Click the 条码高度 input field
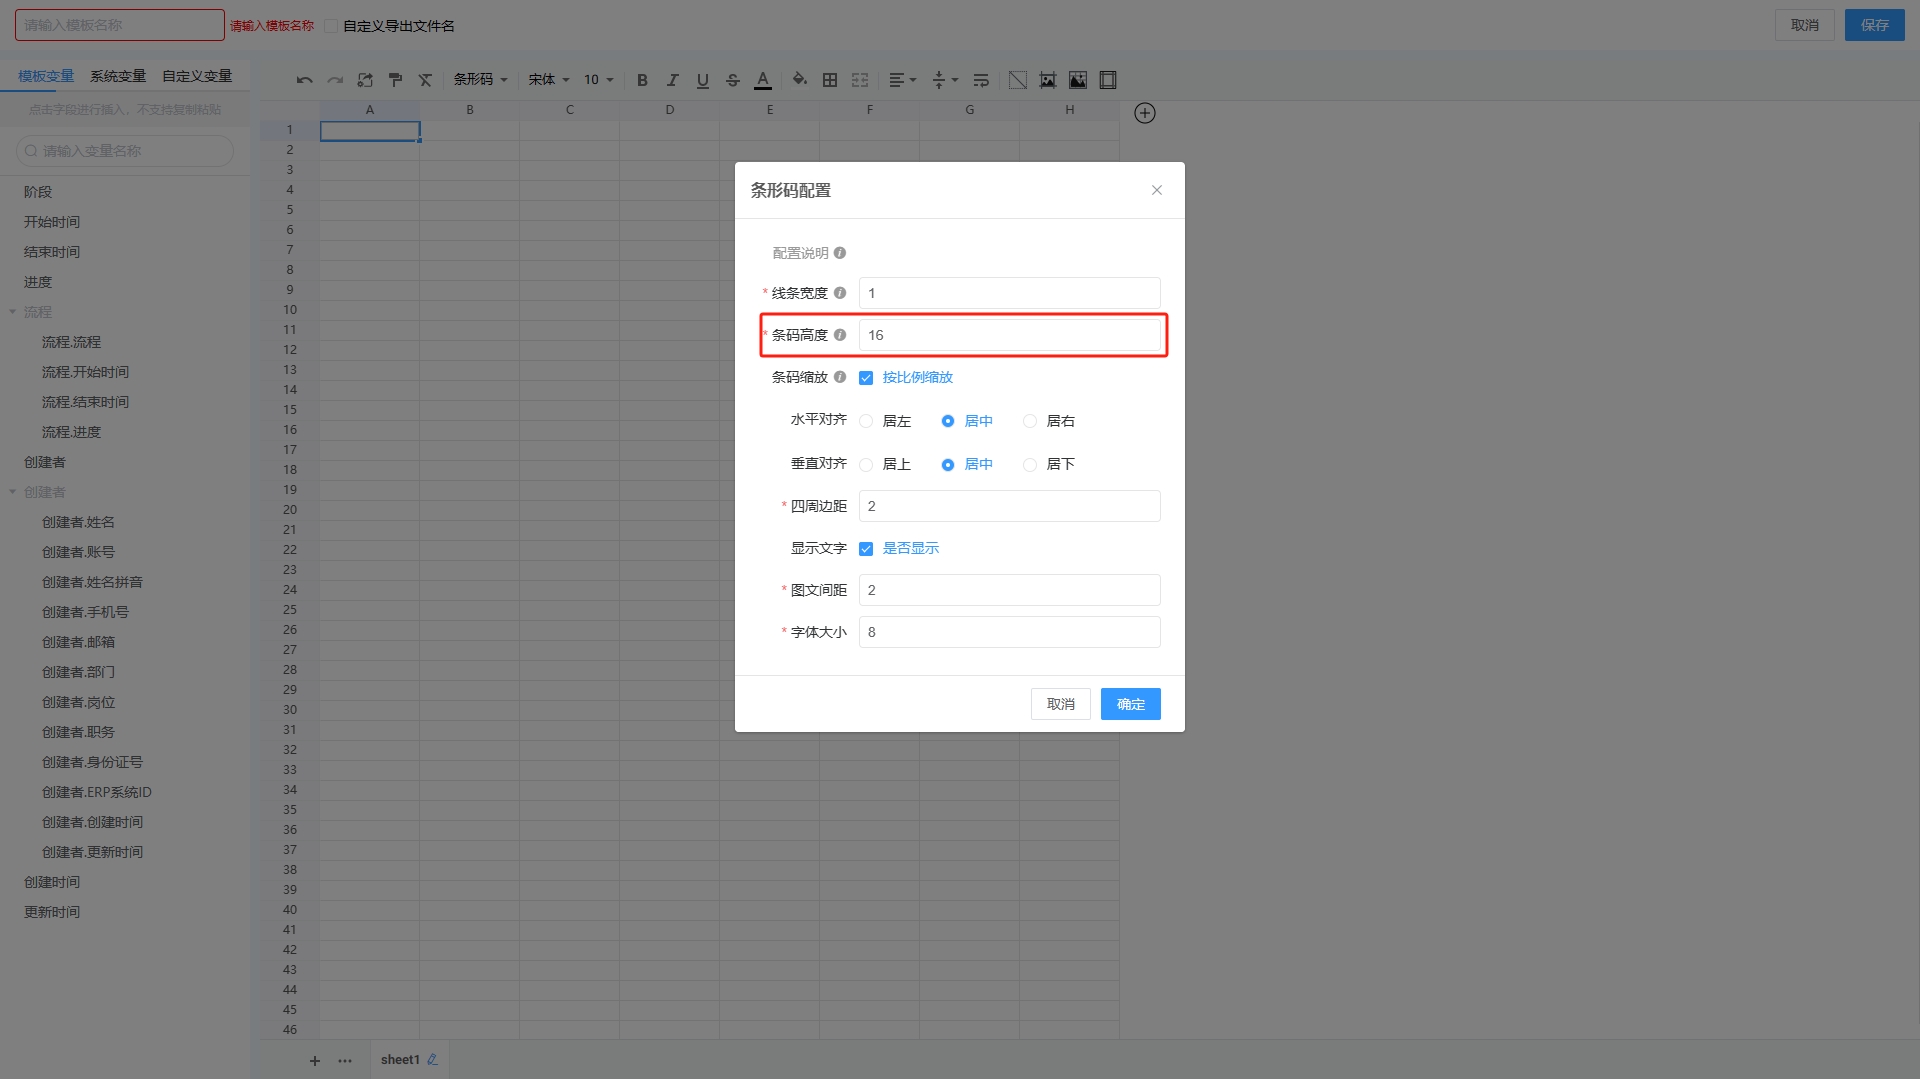Image resolution: width=1920 pixels, height=1079 pixels. (x=1010, y=335)
